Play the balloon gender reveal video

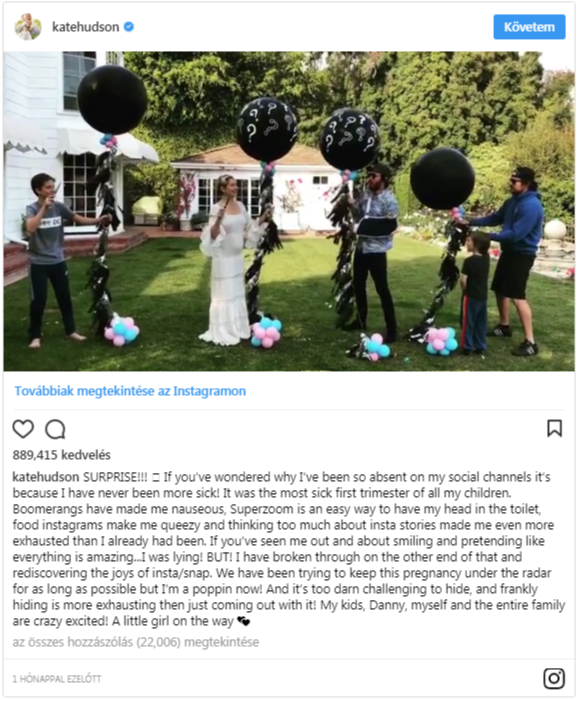(289, 211)
